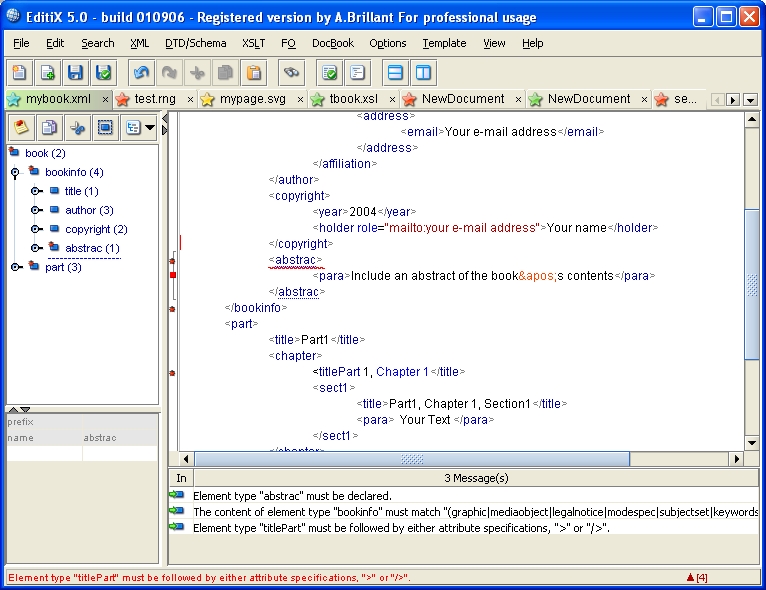Open the Options menu
The width and height of the screenshot is (766, 590).
pyautogui.click(x=387, y=43)
